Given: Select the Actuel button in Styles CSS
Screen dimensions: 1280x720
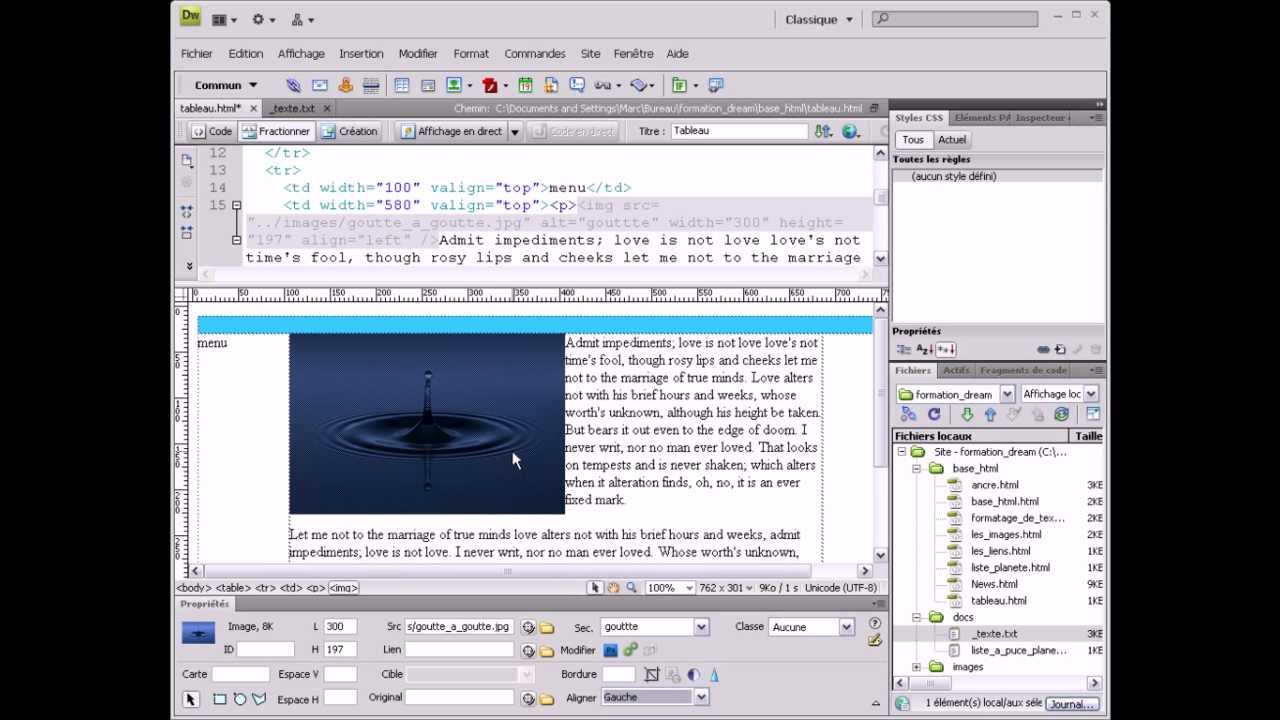Looking at the screenshot, I should coord(952,140).
